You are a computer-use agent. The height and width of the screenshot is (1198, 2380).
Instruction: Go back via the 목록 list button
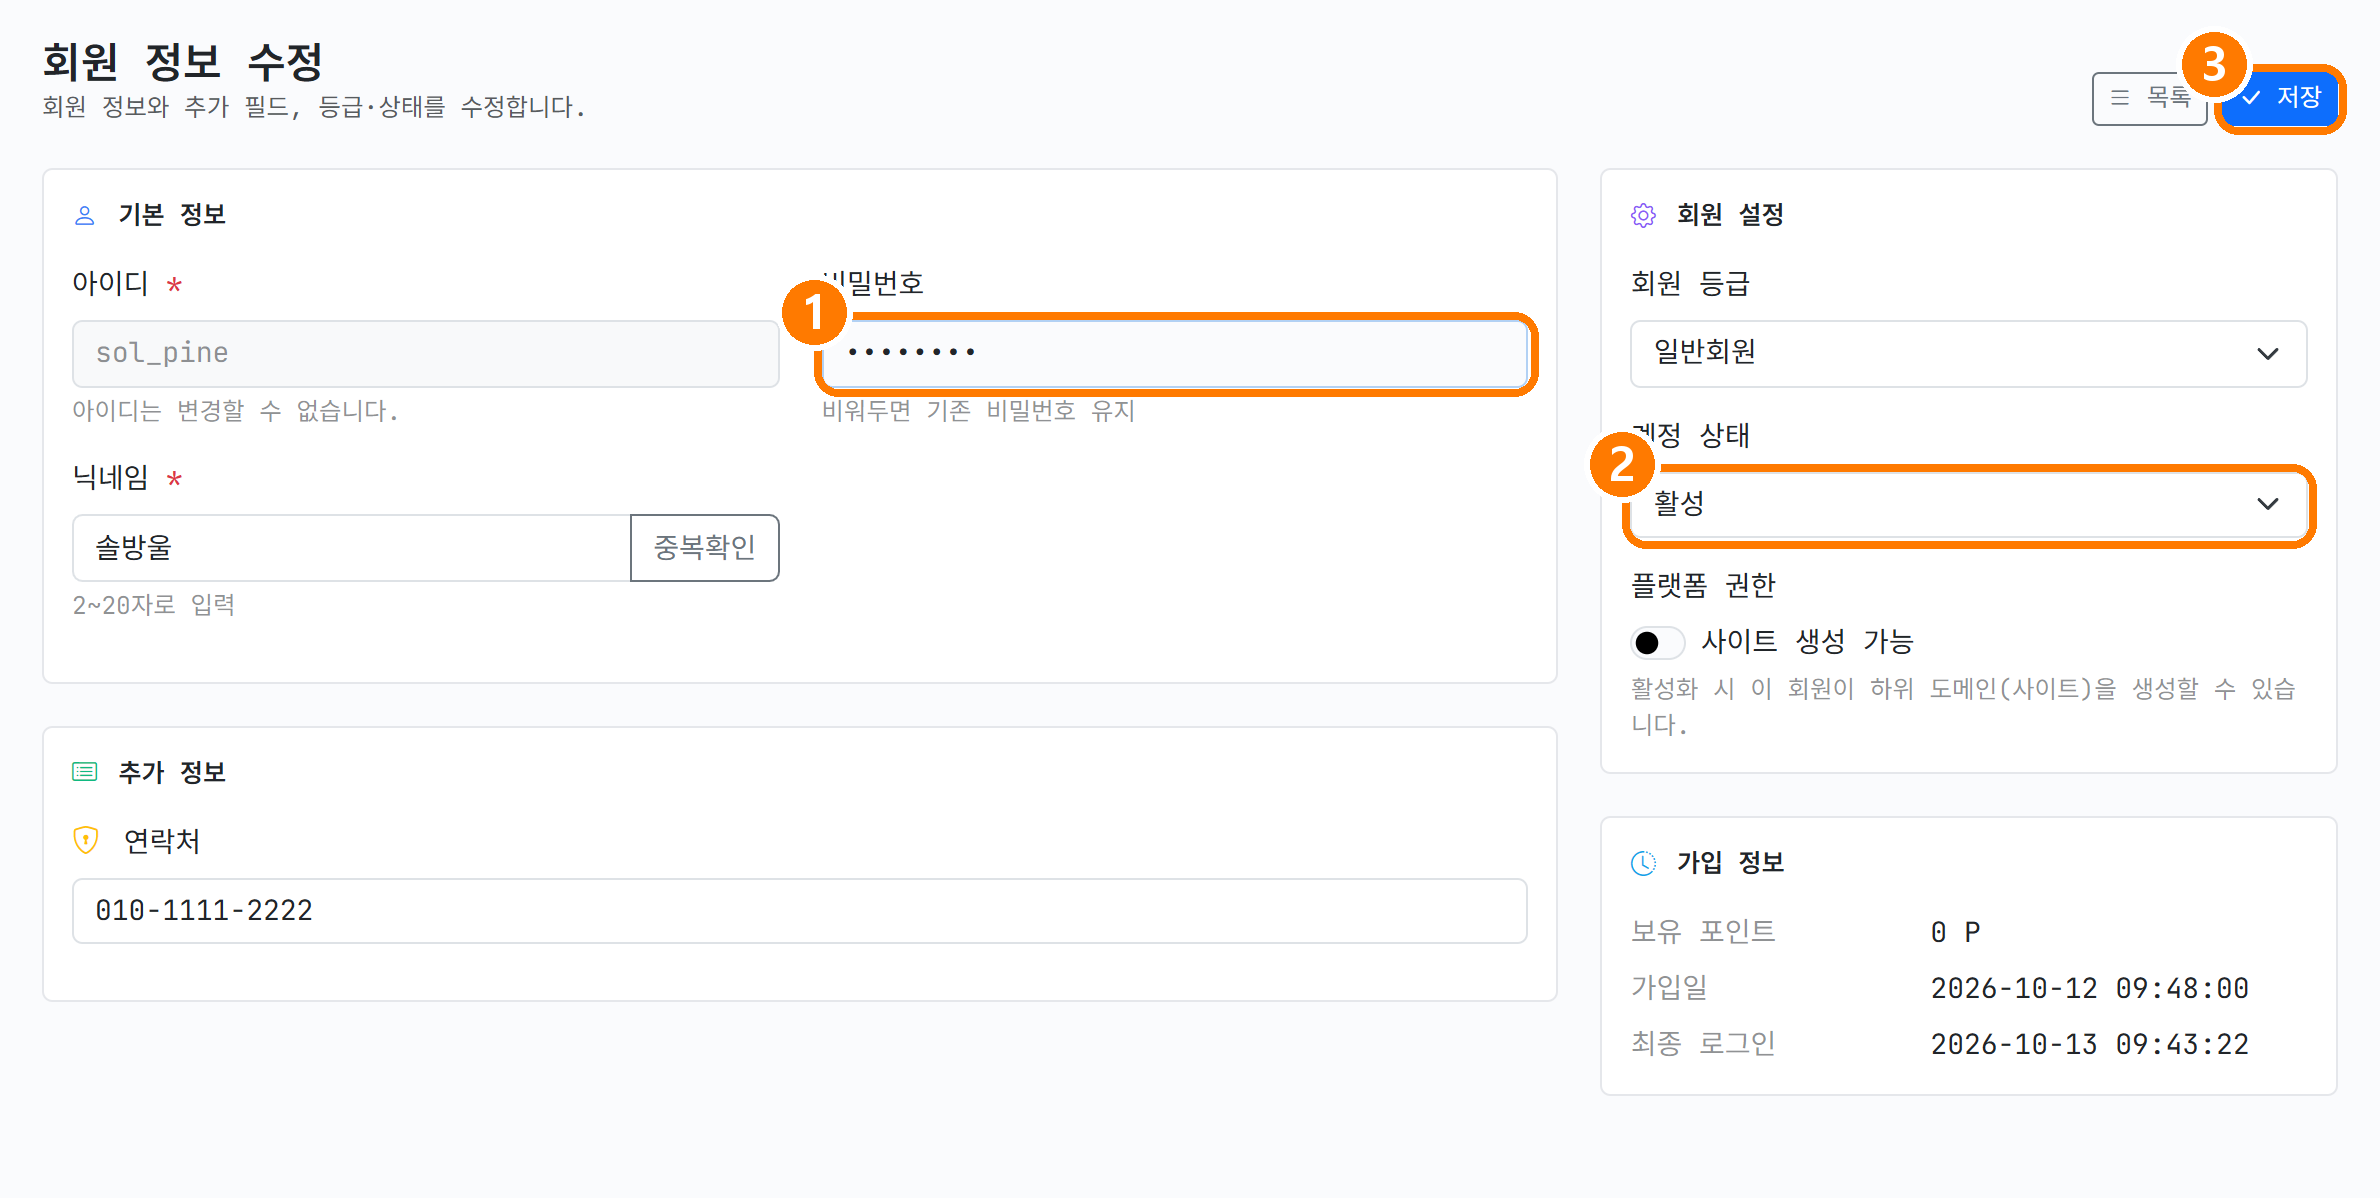2150,98
